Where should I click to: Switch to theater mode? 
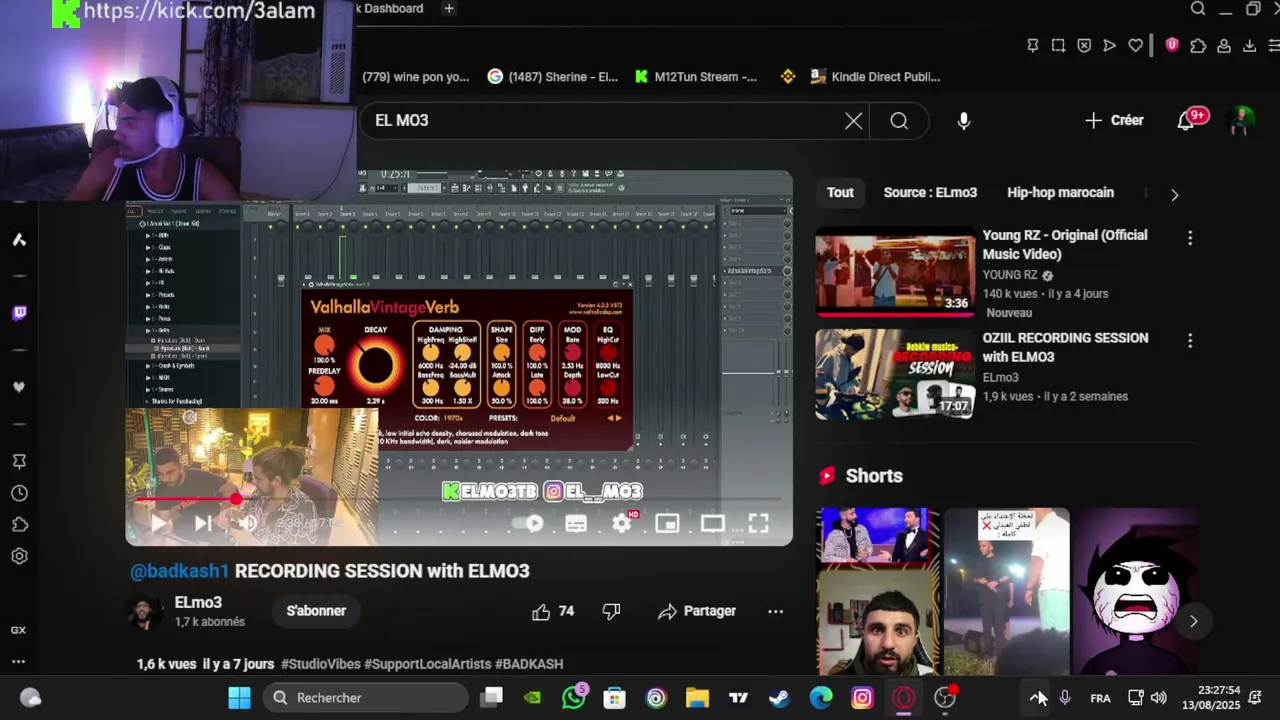pos(713,523)
